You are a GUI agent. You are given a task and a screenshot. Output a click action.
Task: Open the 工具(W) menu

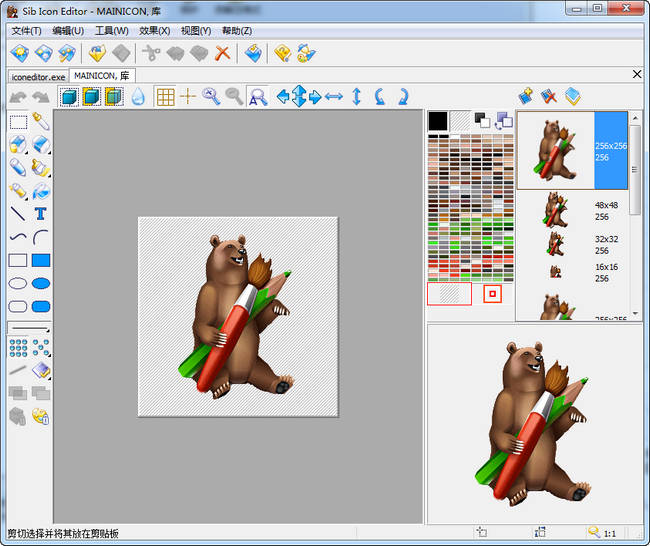(112, 31)
